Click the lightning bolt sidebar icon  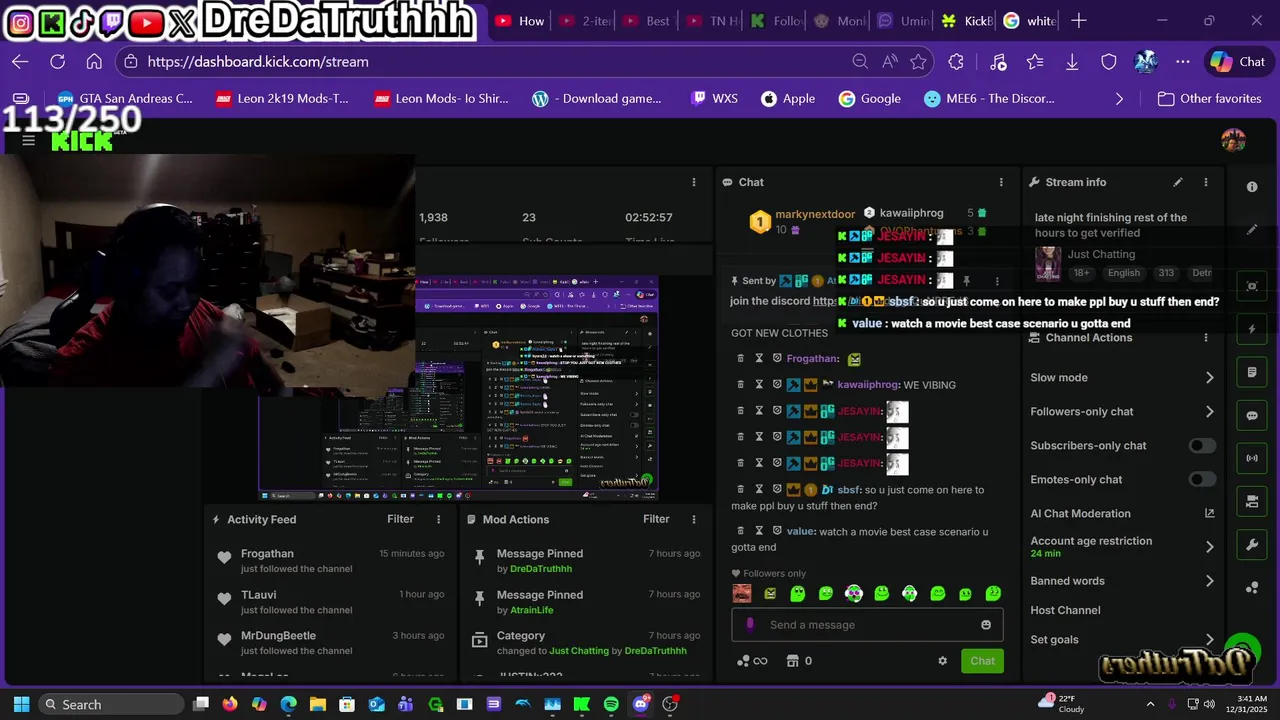(1252, 329)
